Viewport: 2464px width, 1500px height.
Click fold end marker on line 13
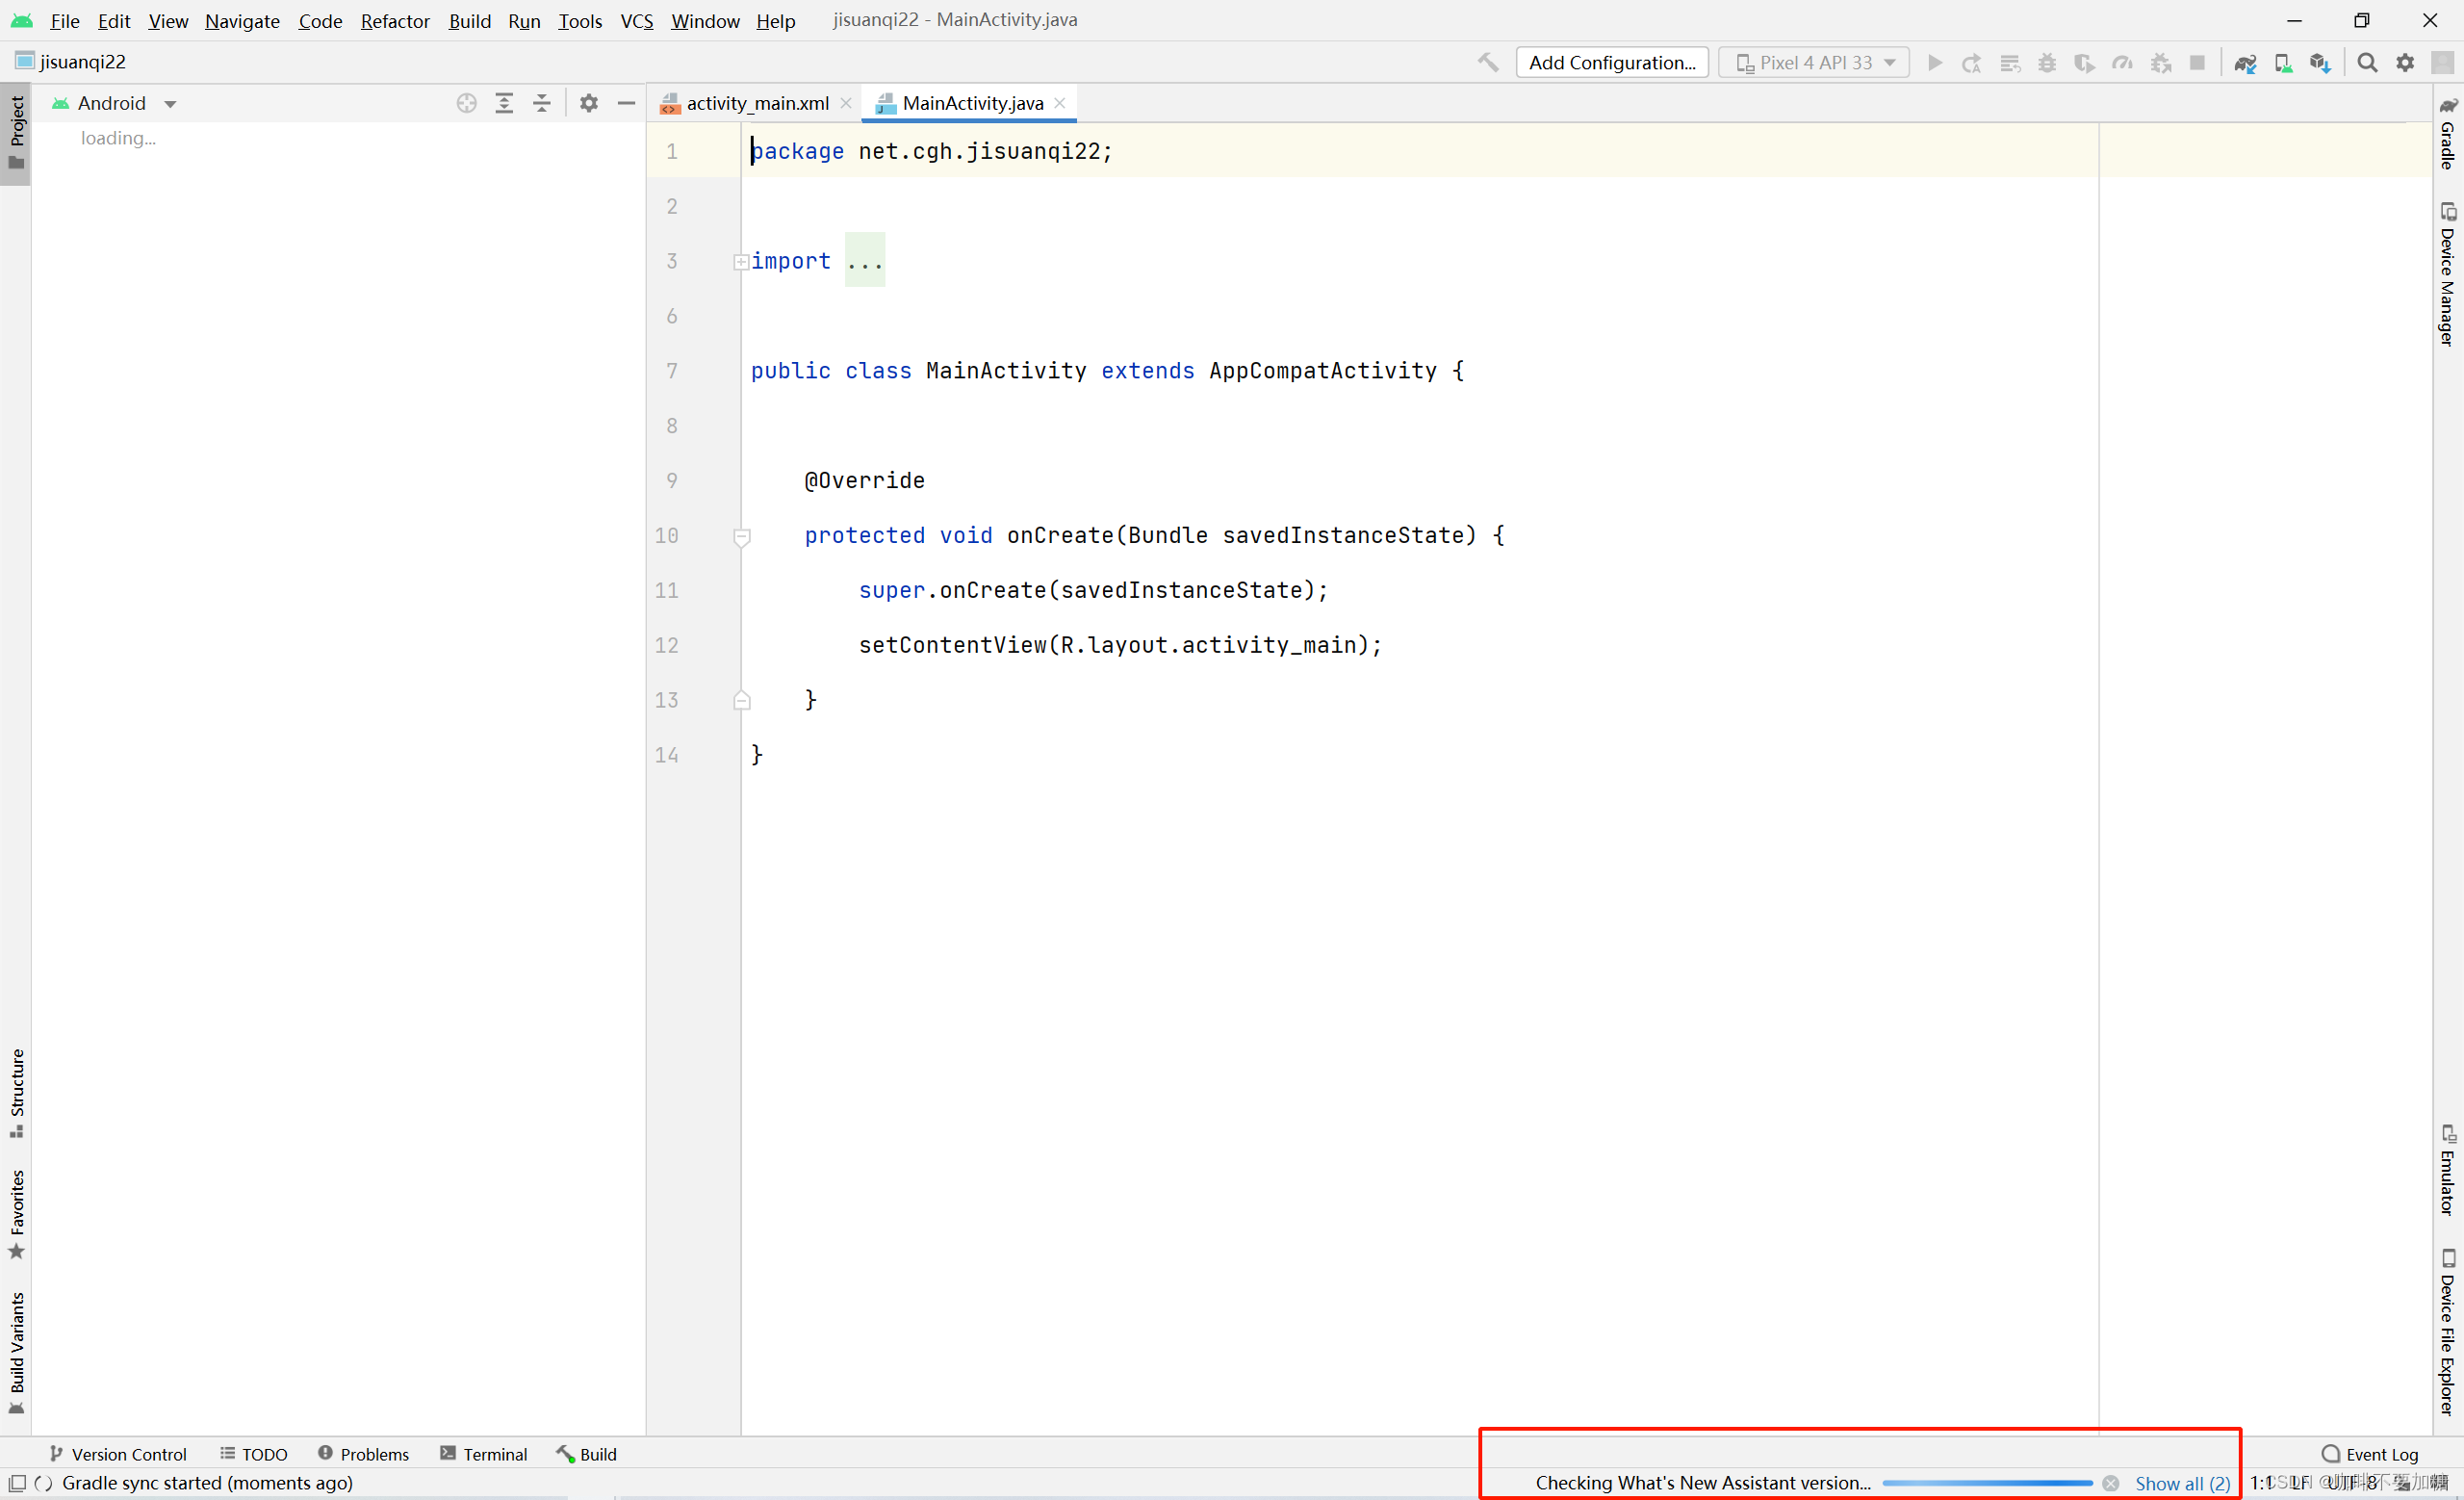click(x=741, y=700)
